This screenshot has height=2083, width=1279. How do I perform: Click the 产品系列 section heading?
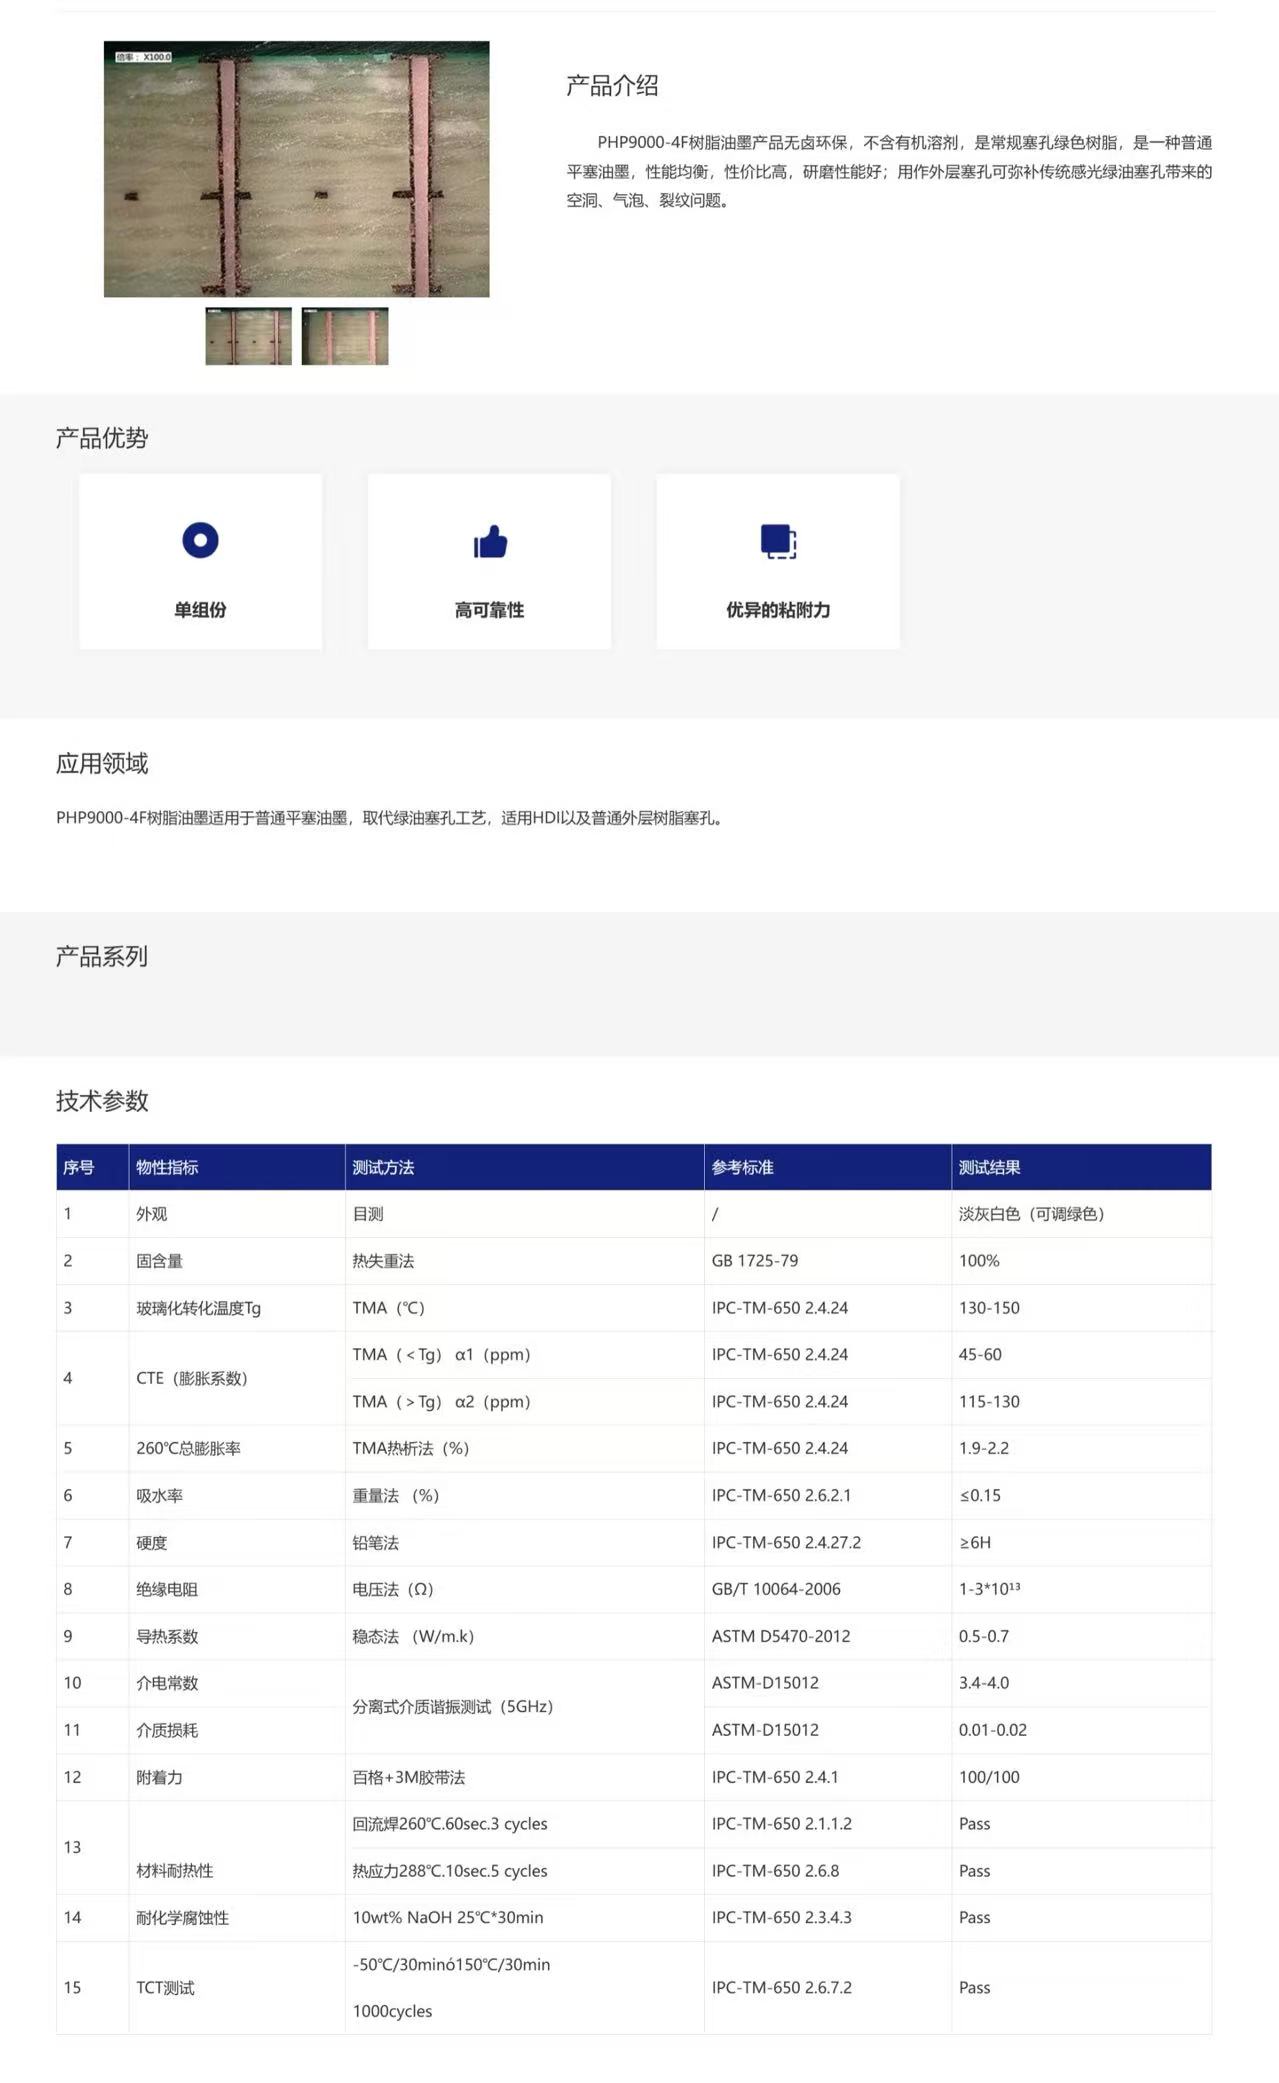pos(102,957)
